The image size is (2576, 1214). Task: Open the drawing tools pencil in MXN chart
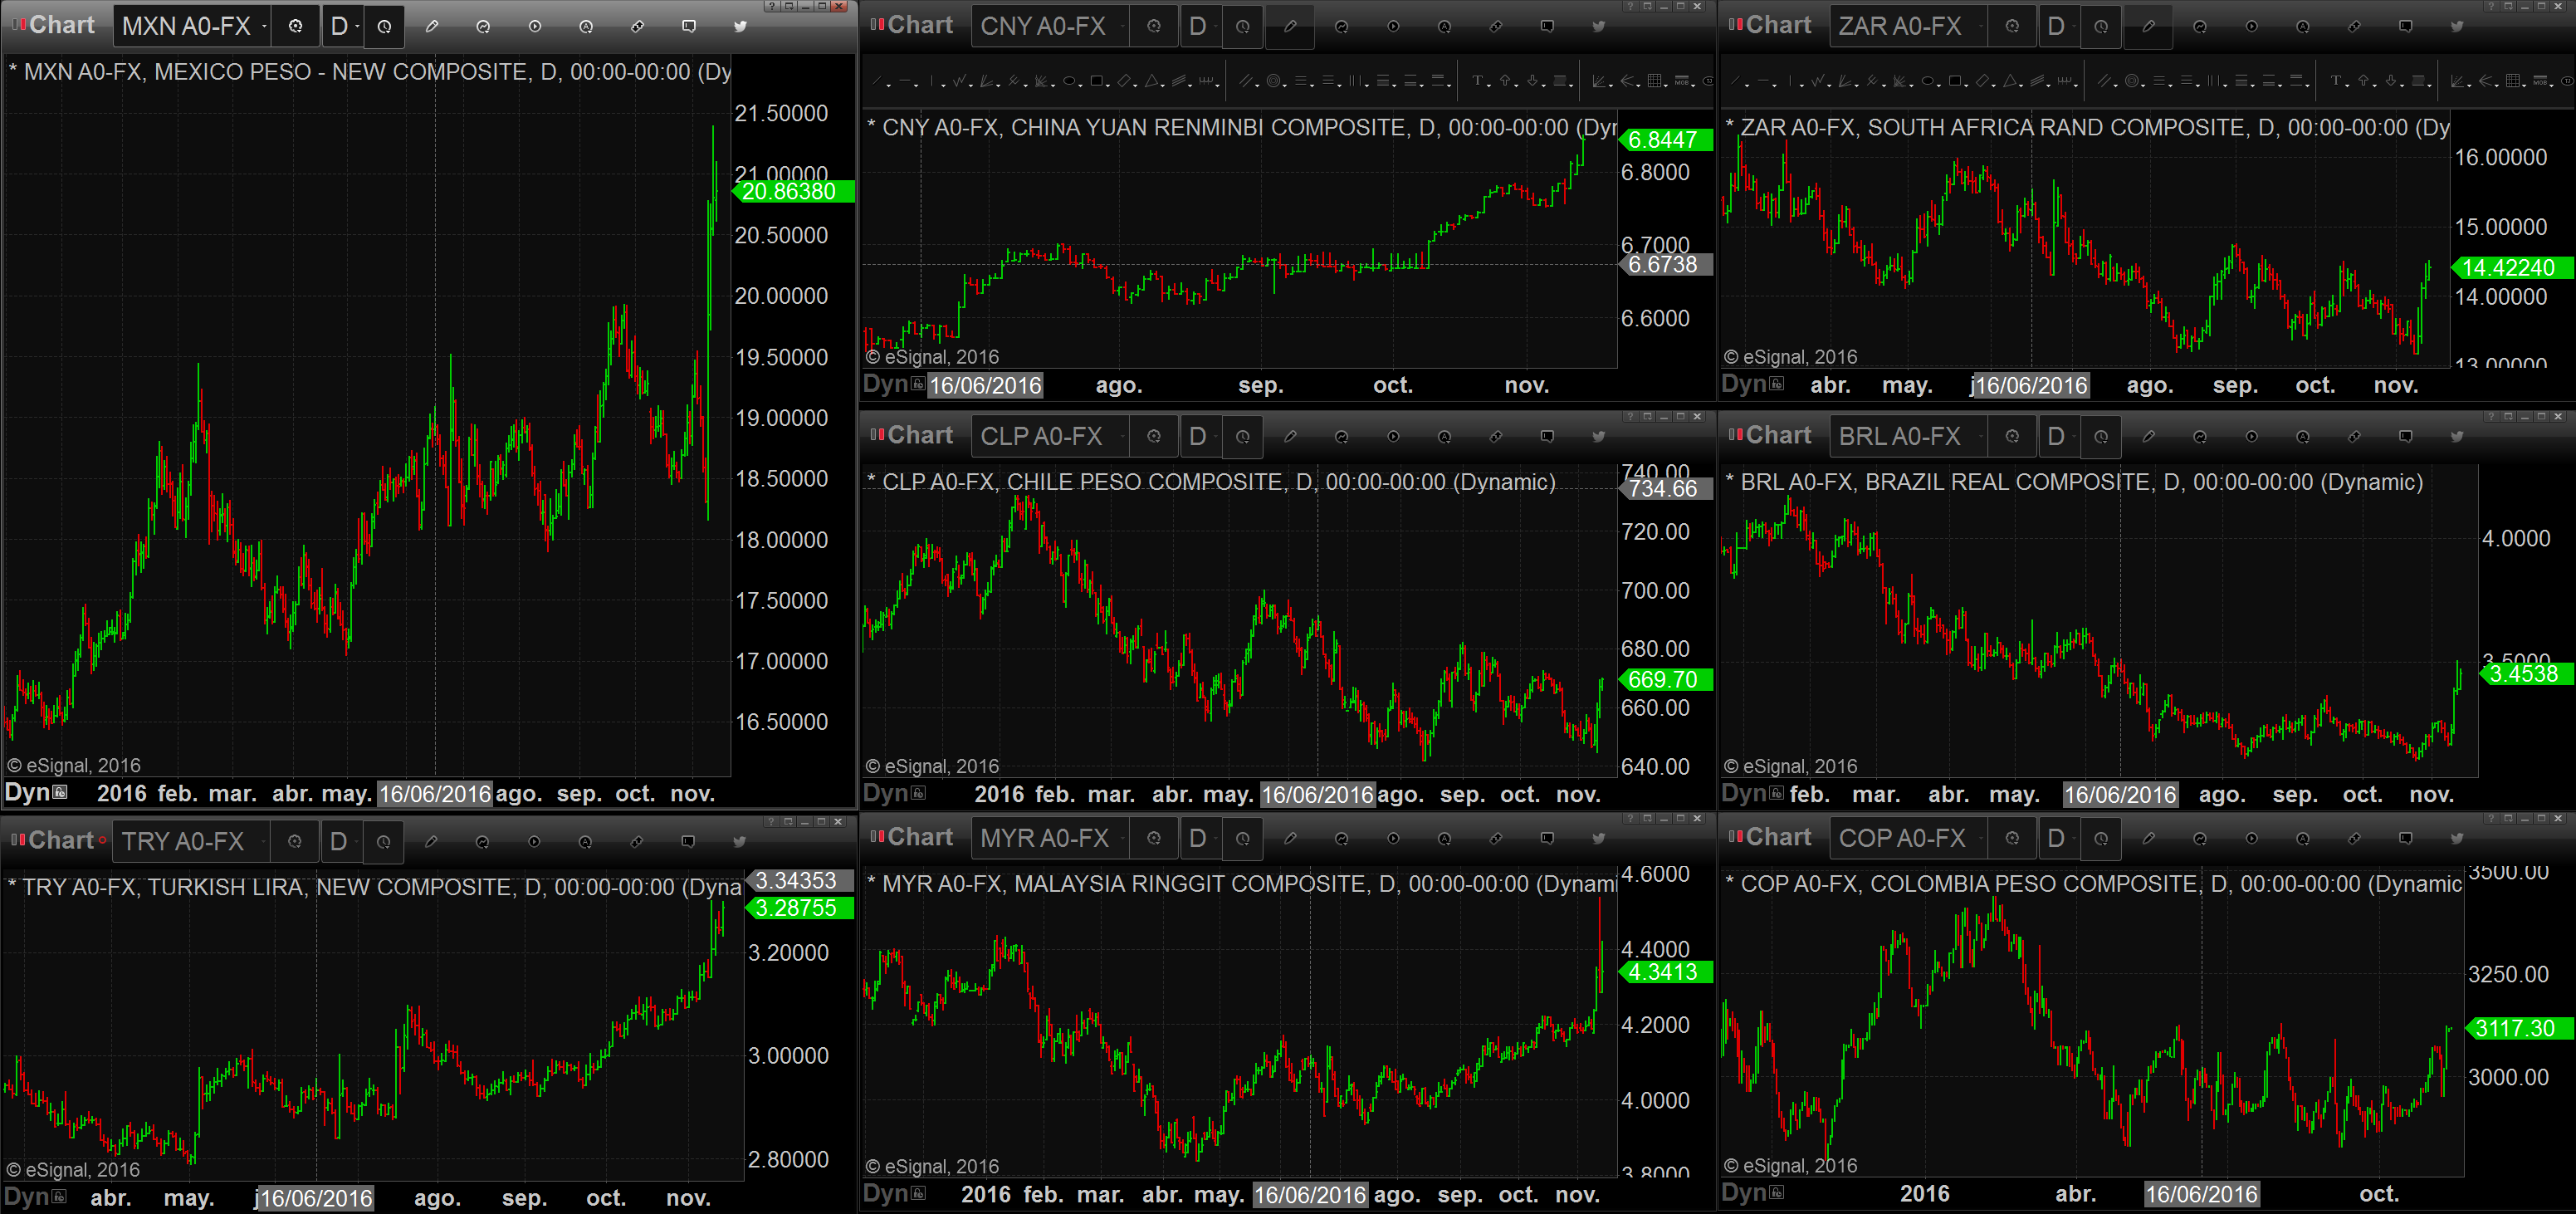432,26
